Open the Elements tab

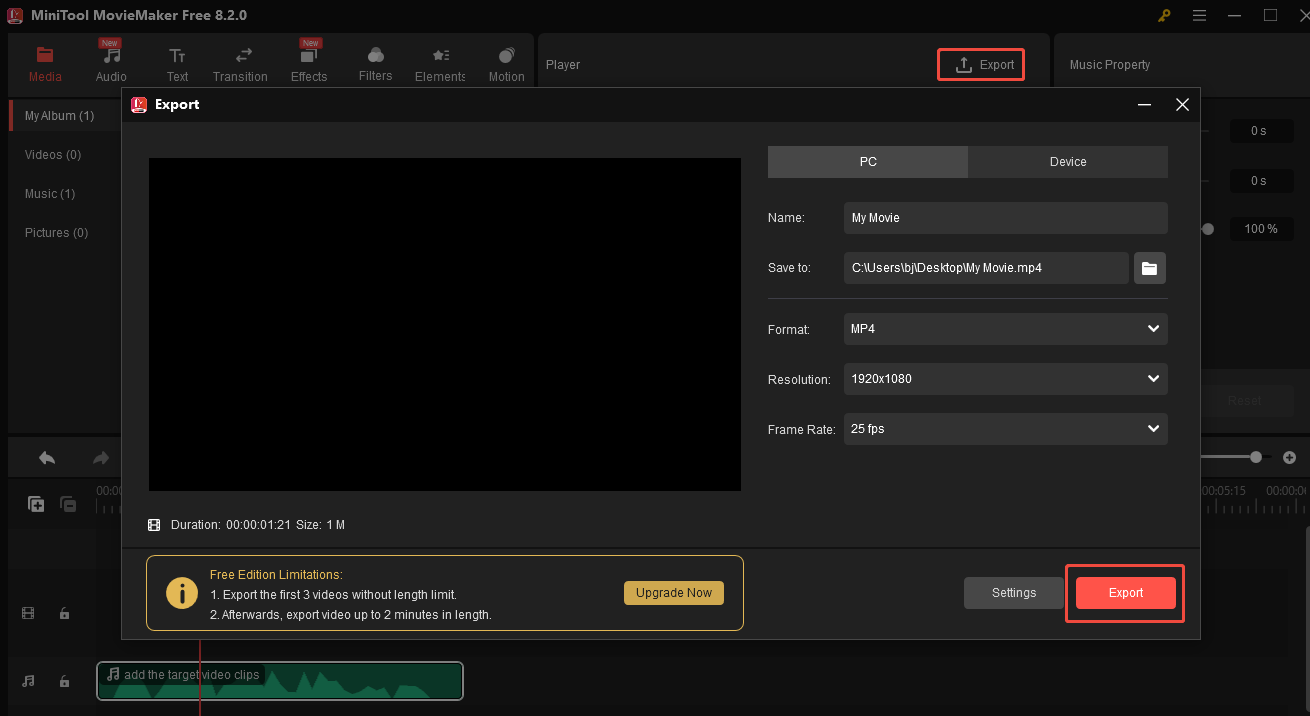(x=440, y=64)
